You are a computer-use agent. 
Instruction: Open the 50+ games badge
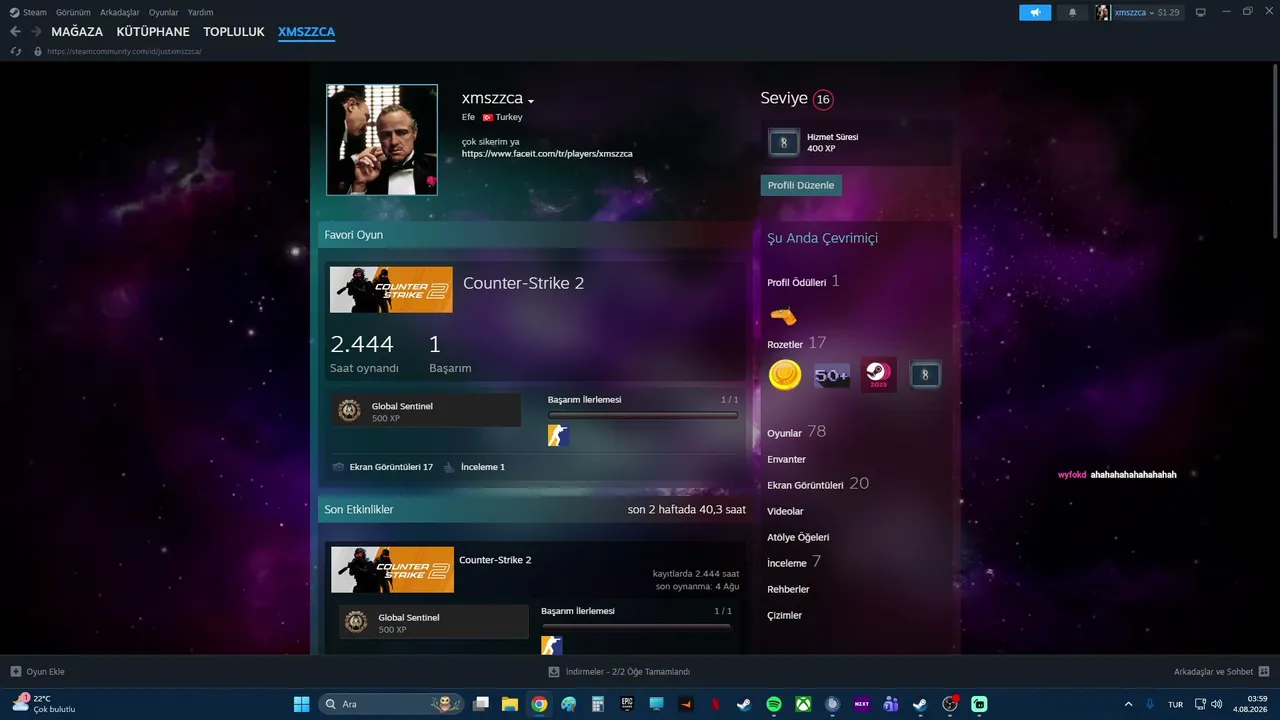coord(832,375)
